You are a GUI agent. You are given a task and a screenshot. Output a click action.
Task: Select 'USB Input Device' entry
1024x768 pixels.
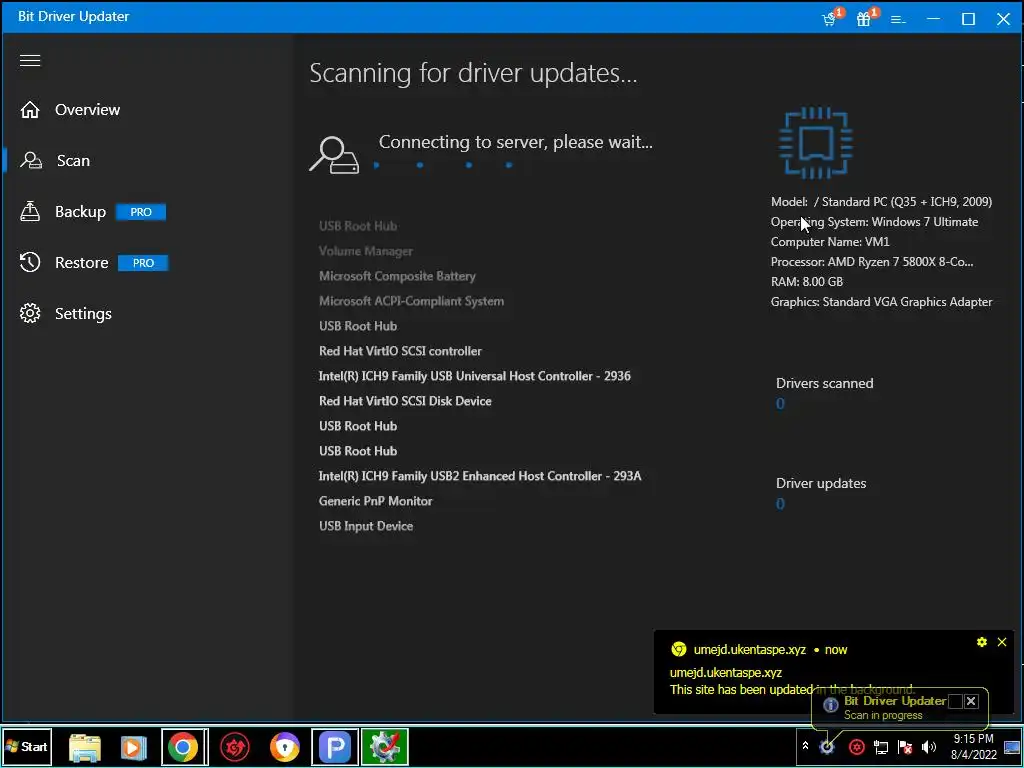click(366, 526)
